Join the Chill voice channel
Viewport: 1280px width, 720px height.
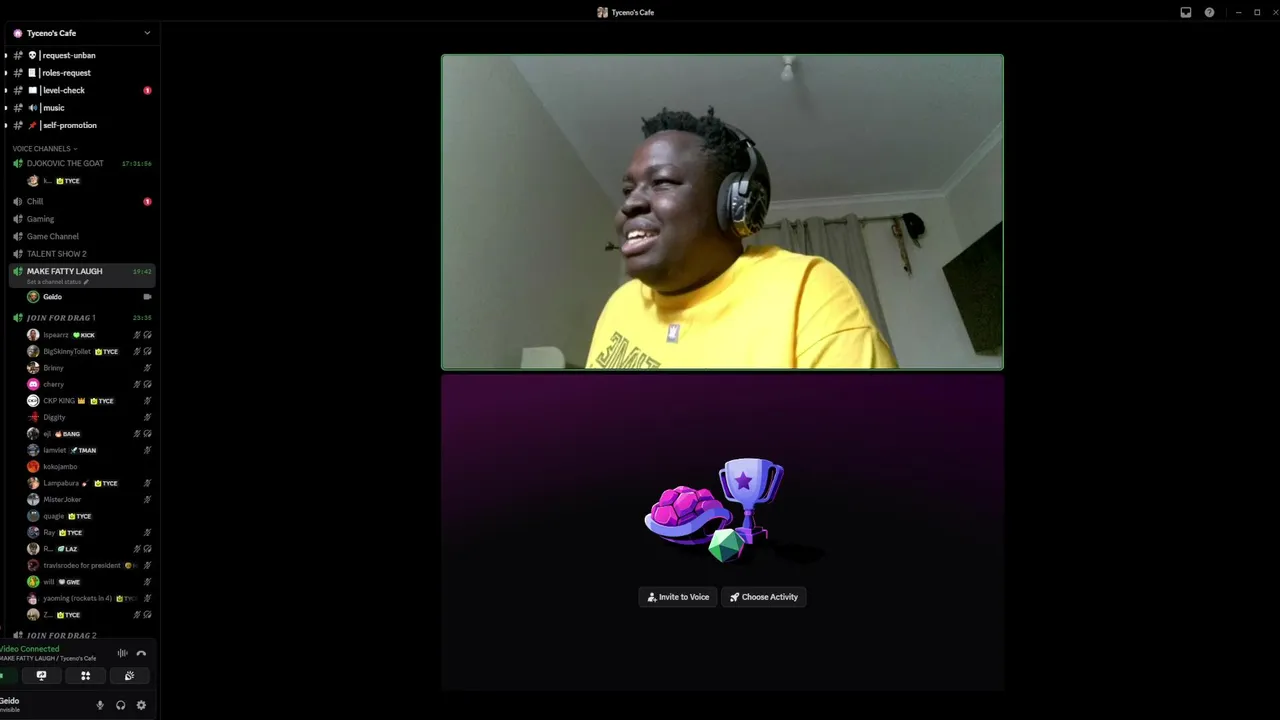pyautogui.click(x=82, y=201)
